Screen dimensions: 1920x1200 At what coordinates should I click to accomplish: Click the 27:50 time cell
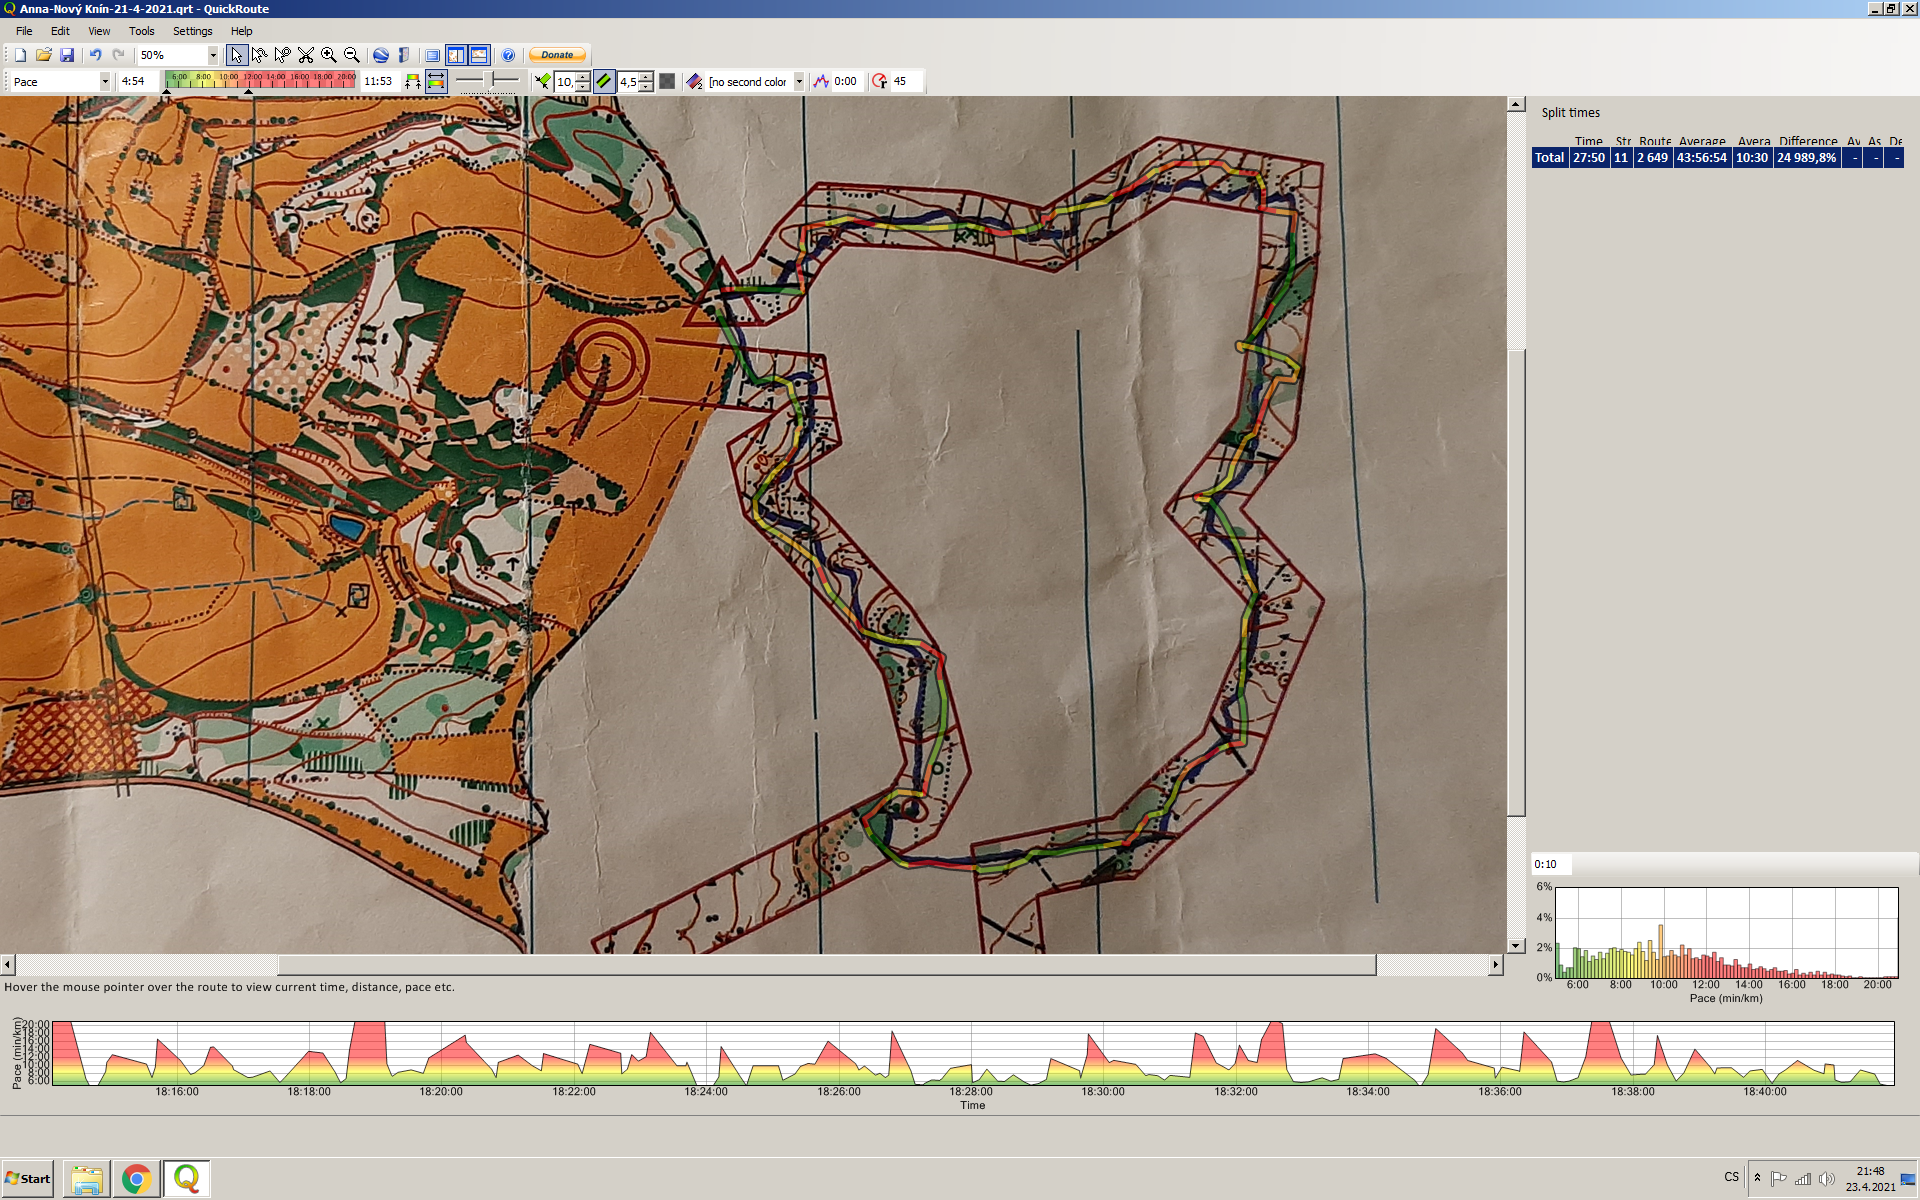tap(1588, 158)
